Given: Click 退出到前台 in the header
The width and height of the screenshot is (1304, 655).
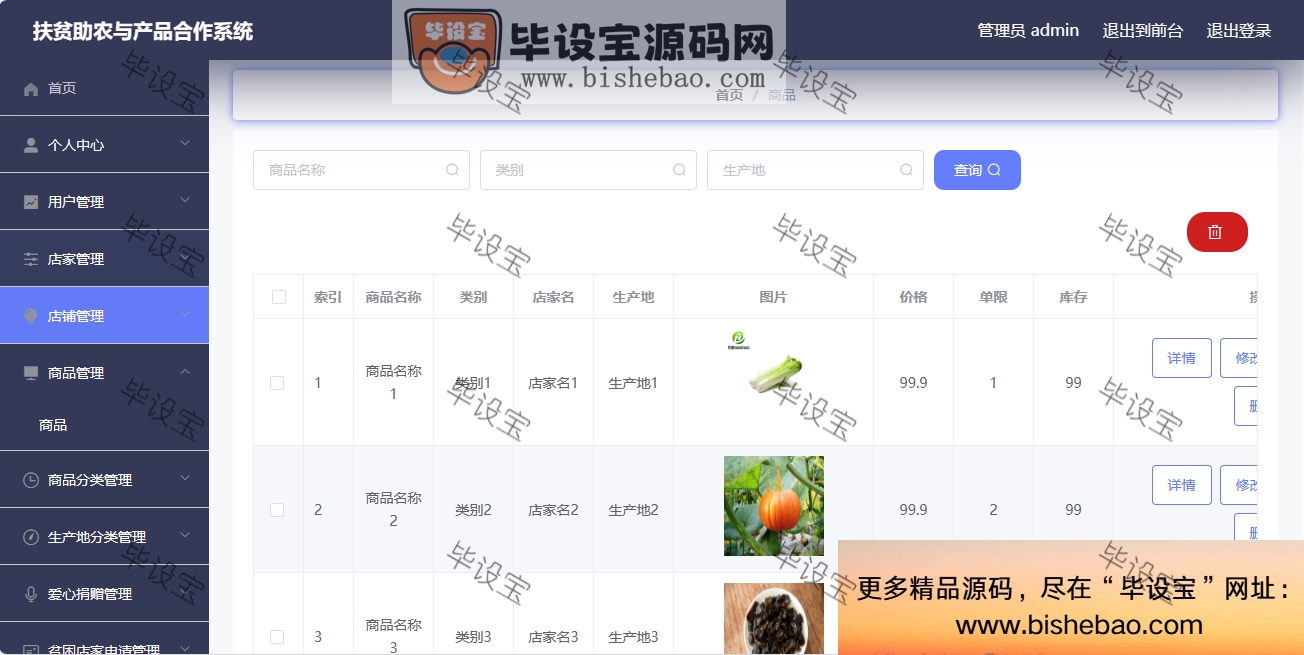Looking at the screenshot, I should pyautogui.click(x=1143, y=30).
